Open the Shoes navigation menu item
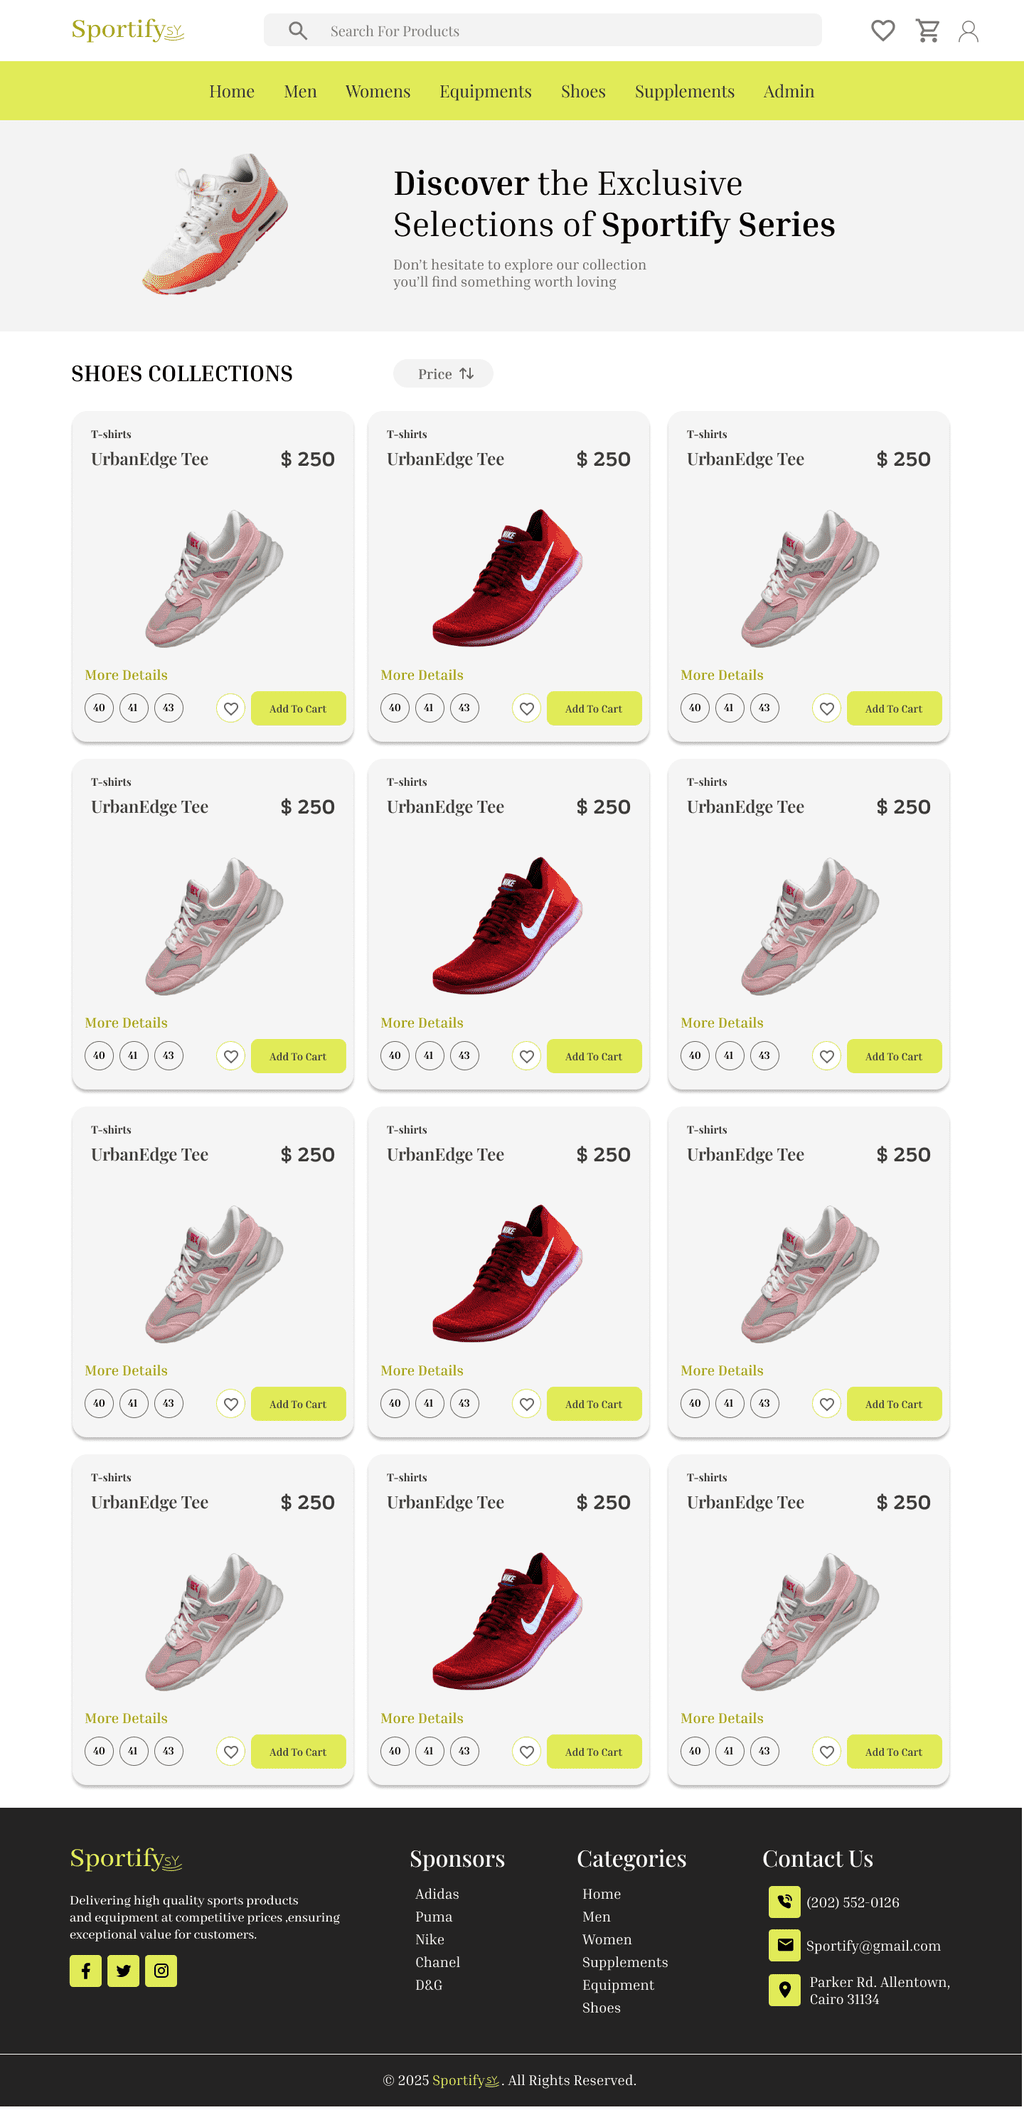This screenshot has width=1024, height=2110. (x=583, y=91)
